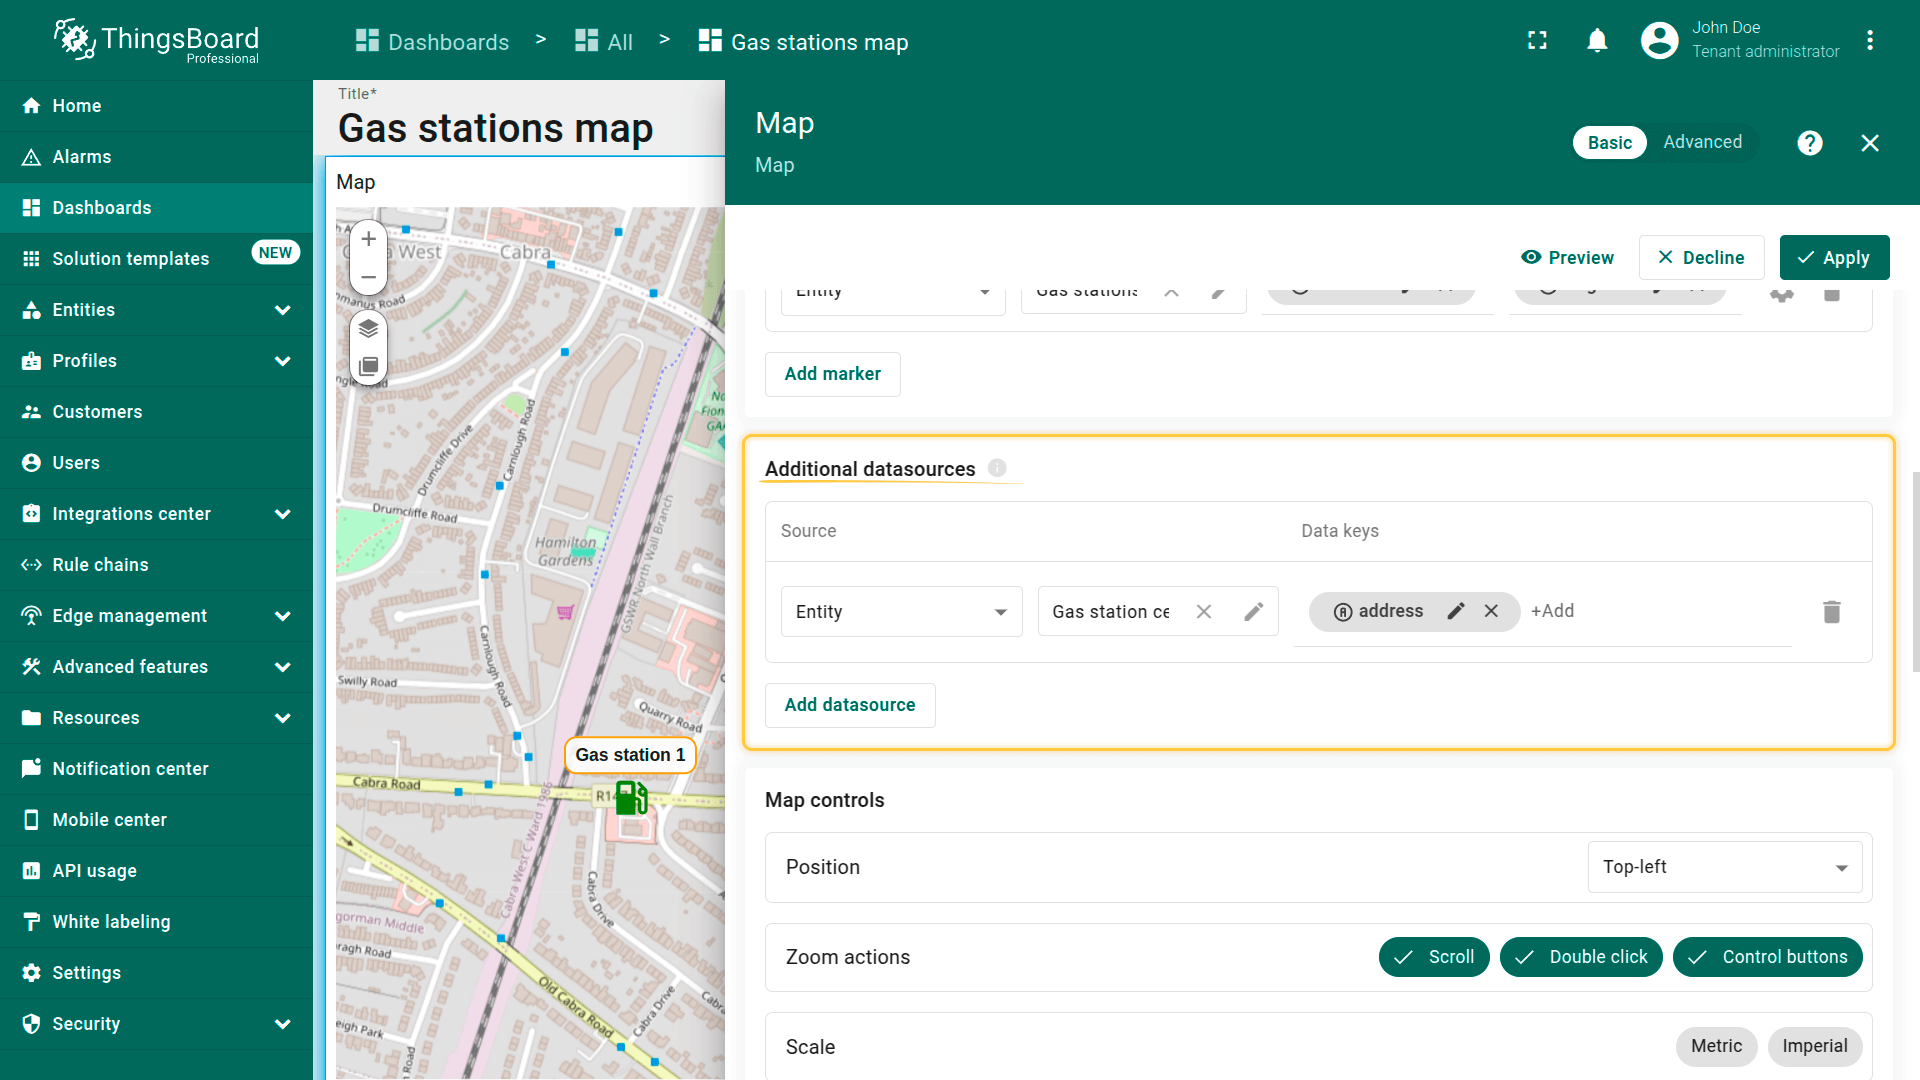Edit the address data key pencil
Image resolution: width=1920 pixels, height=1080 pixels.
(x=1456, y=611)
